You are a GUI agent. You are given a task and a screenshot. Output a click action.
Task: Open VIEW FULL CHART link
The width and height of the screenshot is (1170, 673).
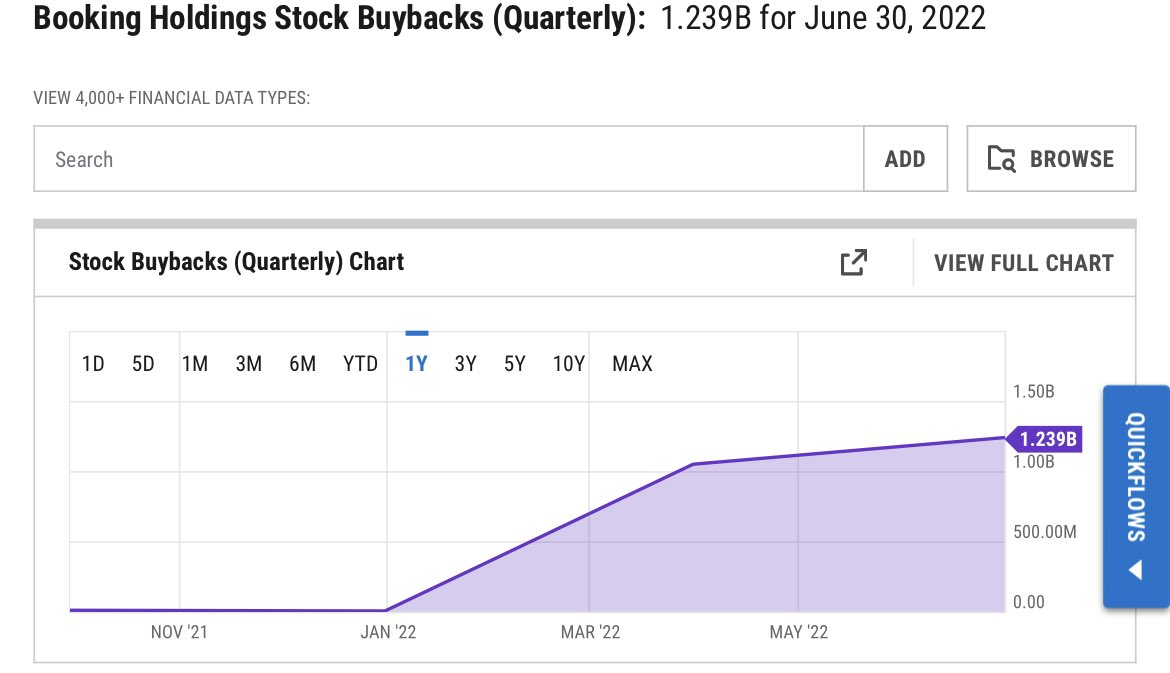[1024, 263]
